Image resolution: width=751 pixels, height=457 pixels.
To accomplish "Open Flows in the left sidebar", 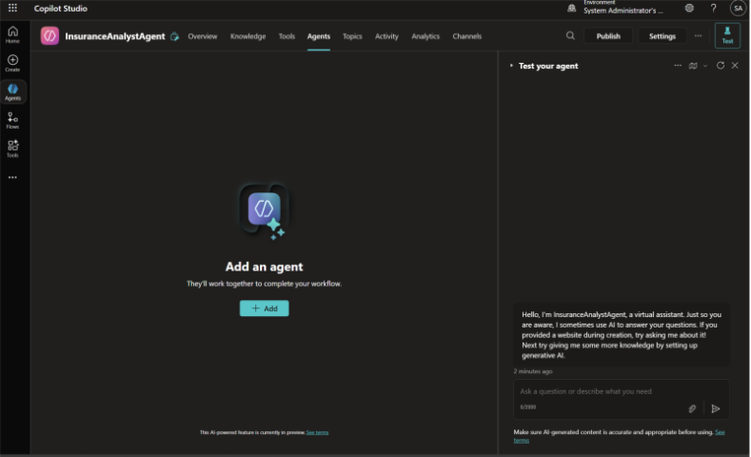I will (x=12, y=120).
